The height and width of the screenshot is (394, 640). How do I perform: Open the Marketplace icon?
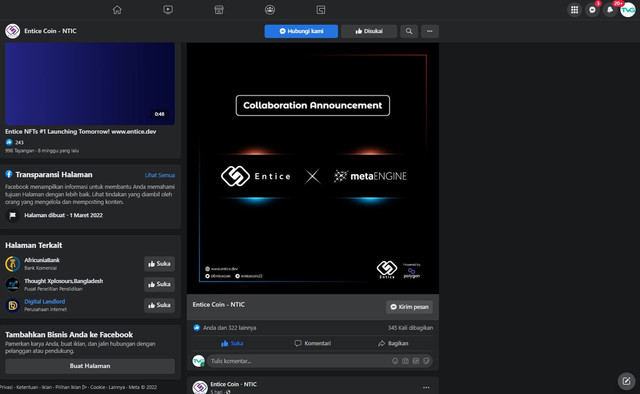tap(219, 10)
